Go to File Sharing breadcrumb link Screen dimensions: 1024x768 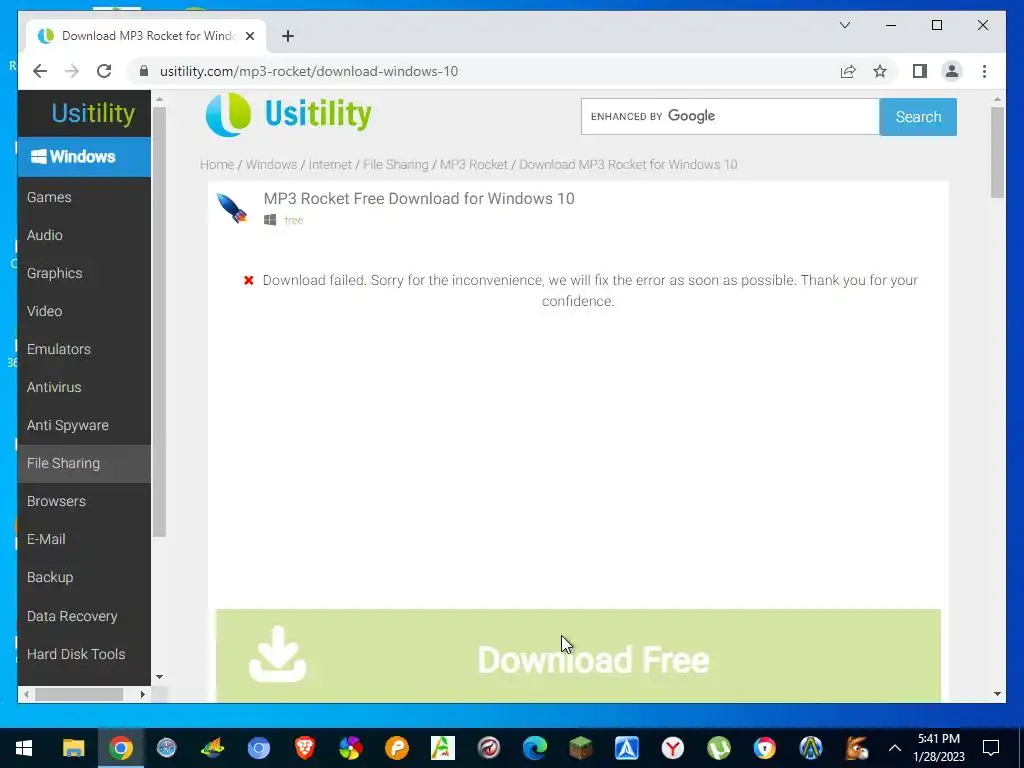pos(396,165)
